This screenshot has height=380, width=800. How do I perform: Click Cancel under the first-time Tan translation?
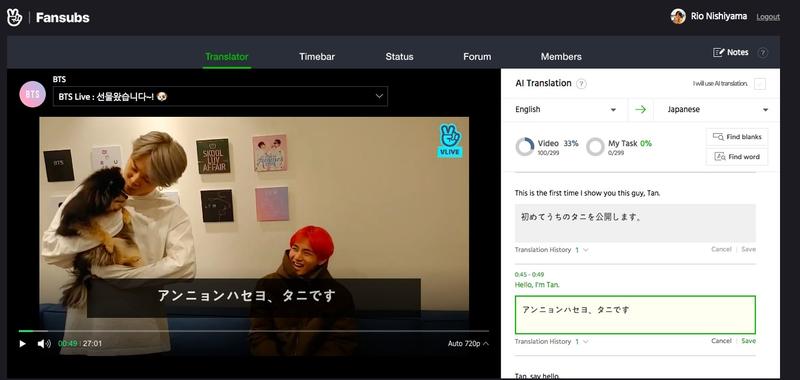[721, 249]
